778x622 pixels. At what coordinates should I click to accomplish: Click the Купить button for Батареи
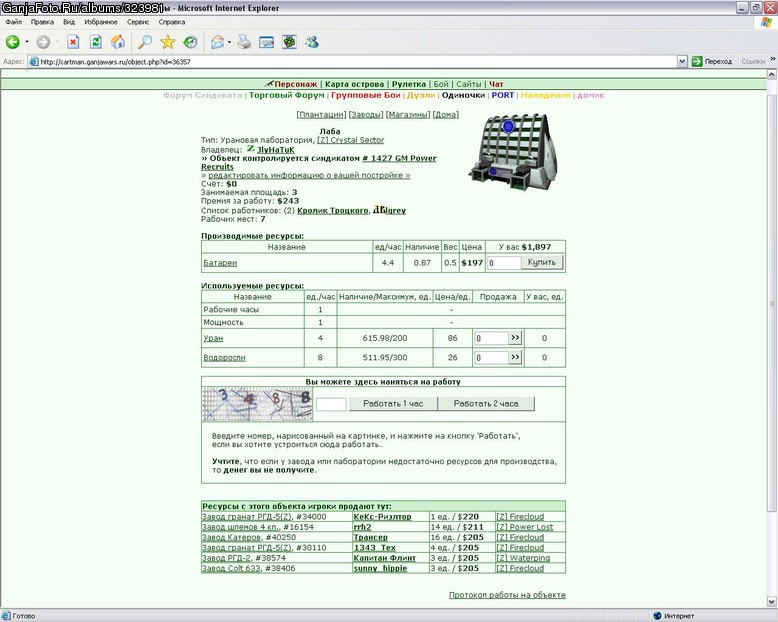click(x=542, y=262)
